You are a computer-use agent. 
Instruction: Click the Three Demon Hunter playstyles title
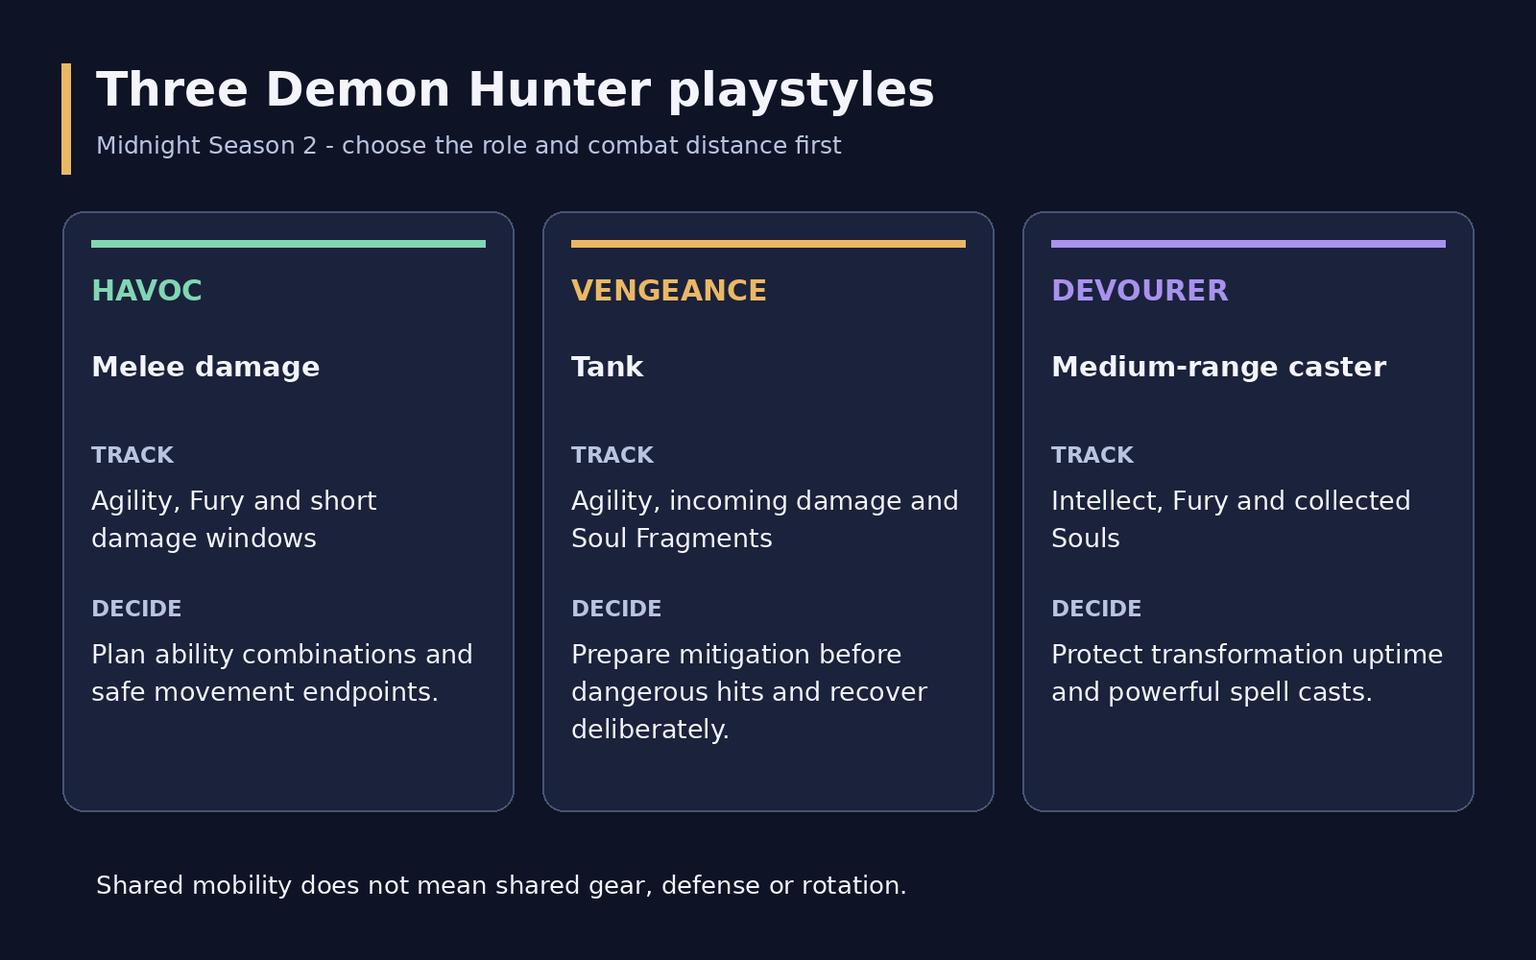coord(515,90)
